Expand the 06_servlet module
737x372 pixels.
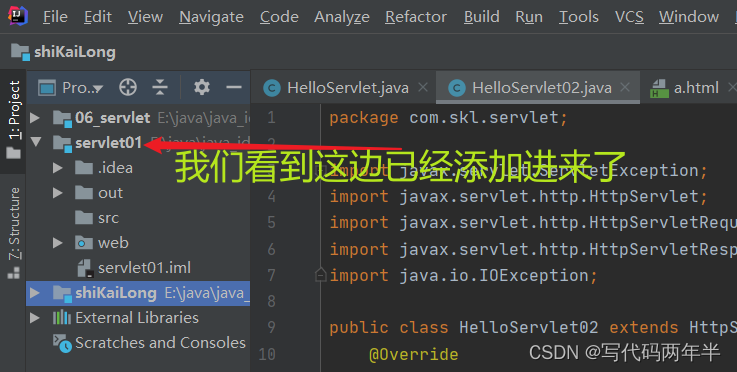pyautogui.click(x=35, y=118)
